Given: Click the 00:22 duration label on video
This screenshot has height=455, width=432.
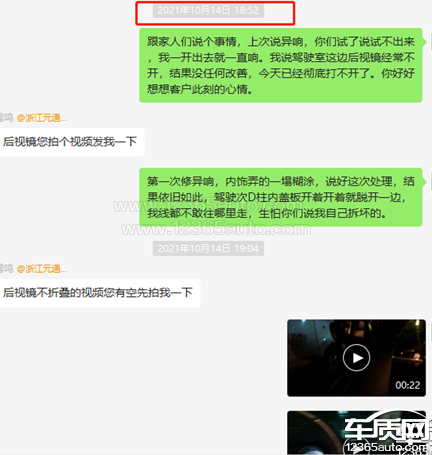Looking at the screenshot, I should click(x=407, y=385).
